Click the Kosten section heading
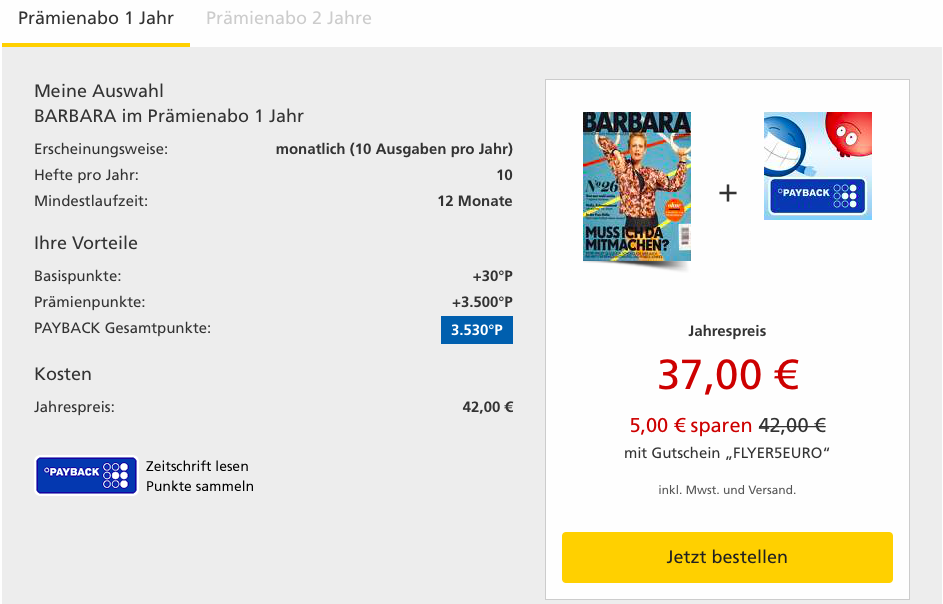The height and width of the screenshot is (604, 943). pyautogui.click(x=63, y=374)
